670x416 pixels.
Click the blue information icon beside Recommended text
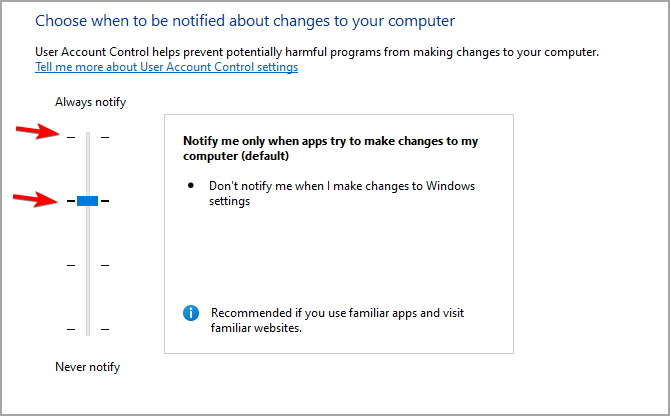pyautogui.click(x=191, y=313)
